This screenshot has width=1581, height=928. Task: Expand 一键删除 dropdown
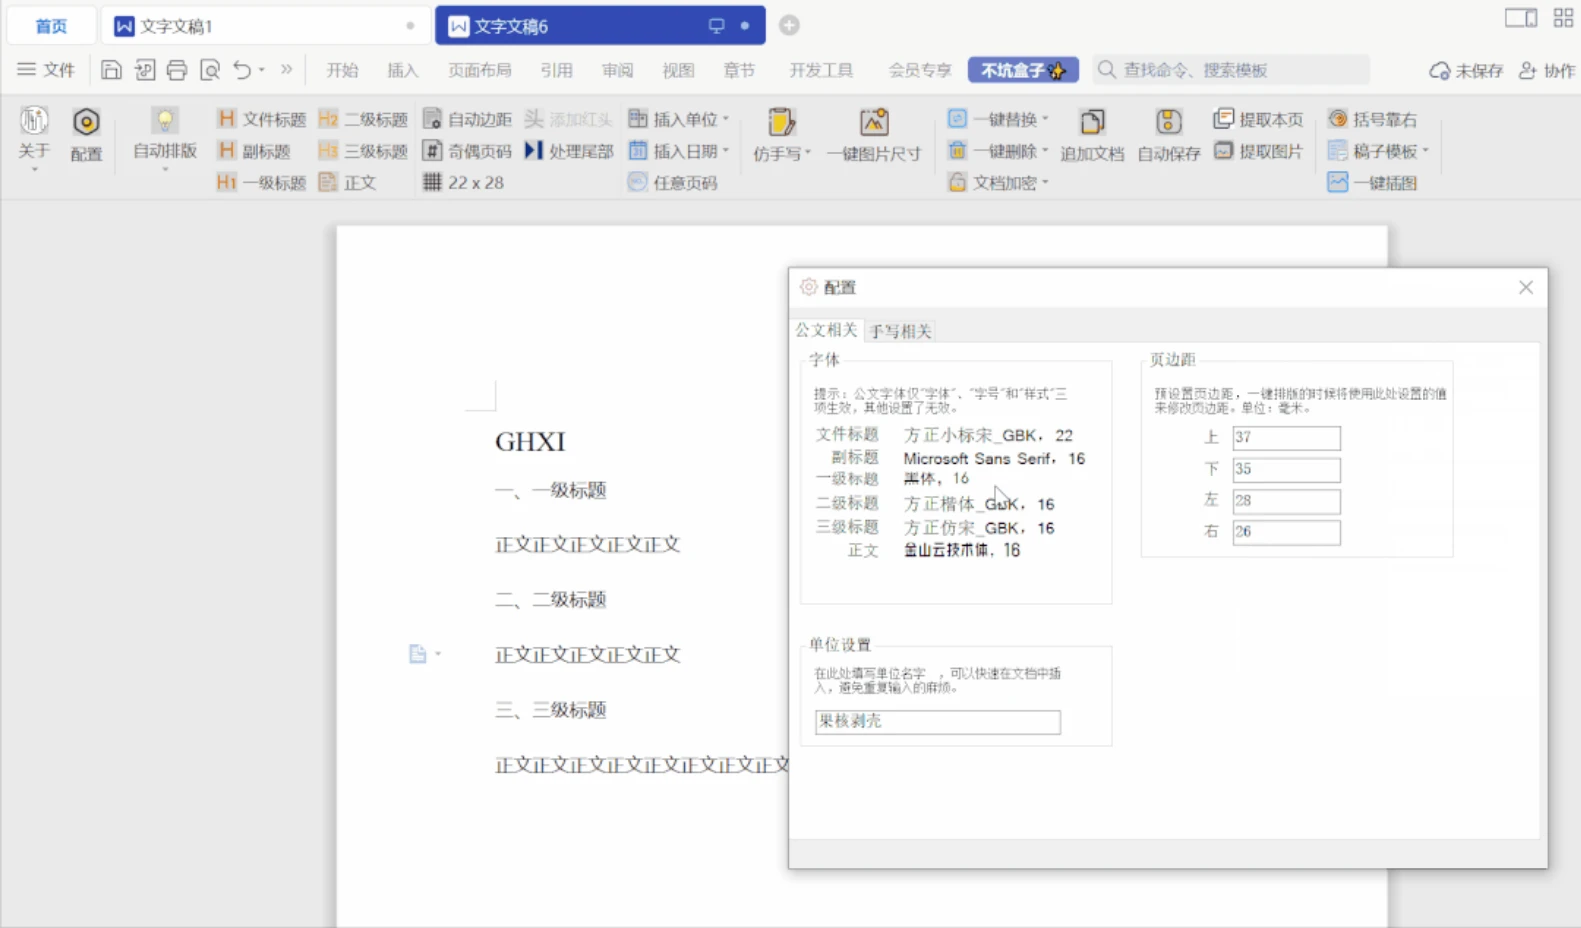point(1045,151)
